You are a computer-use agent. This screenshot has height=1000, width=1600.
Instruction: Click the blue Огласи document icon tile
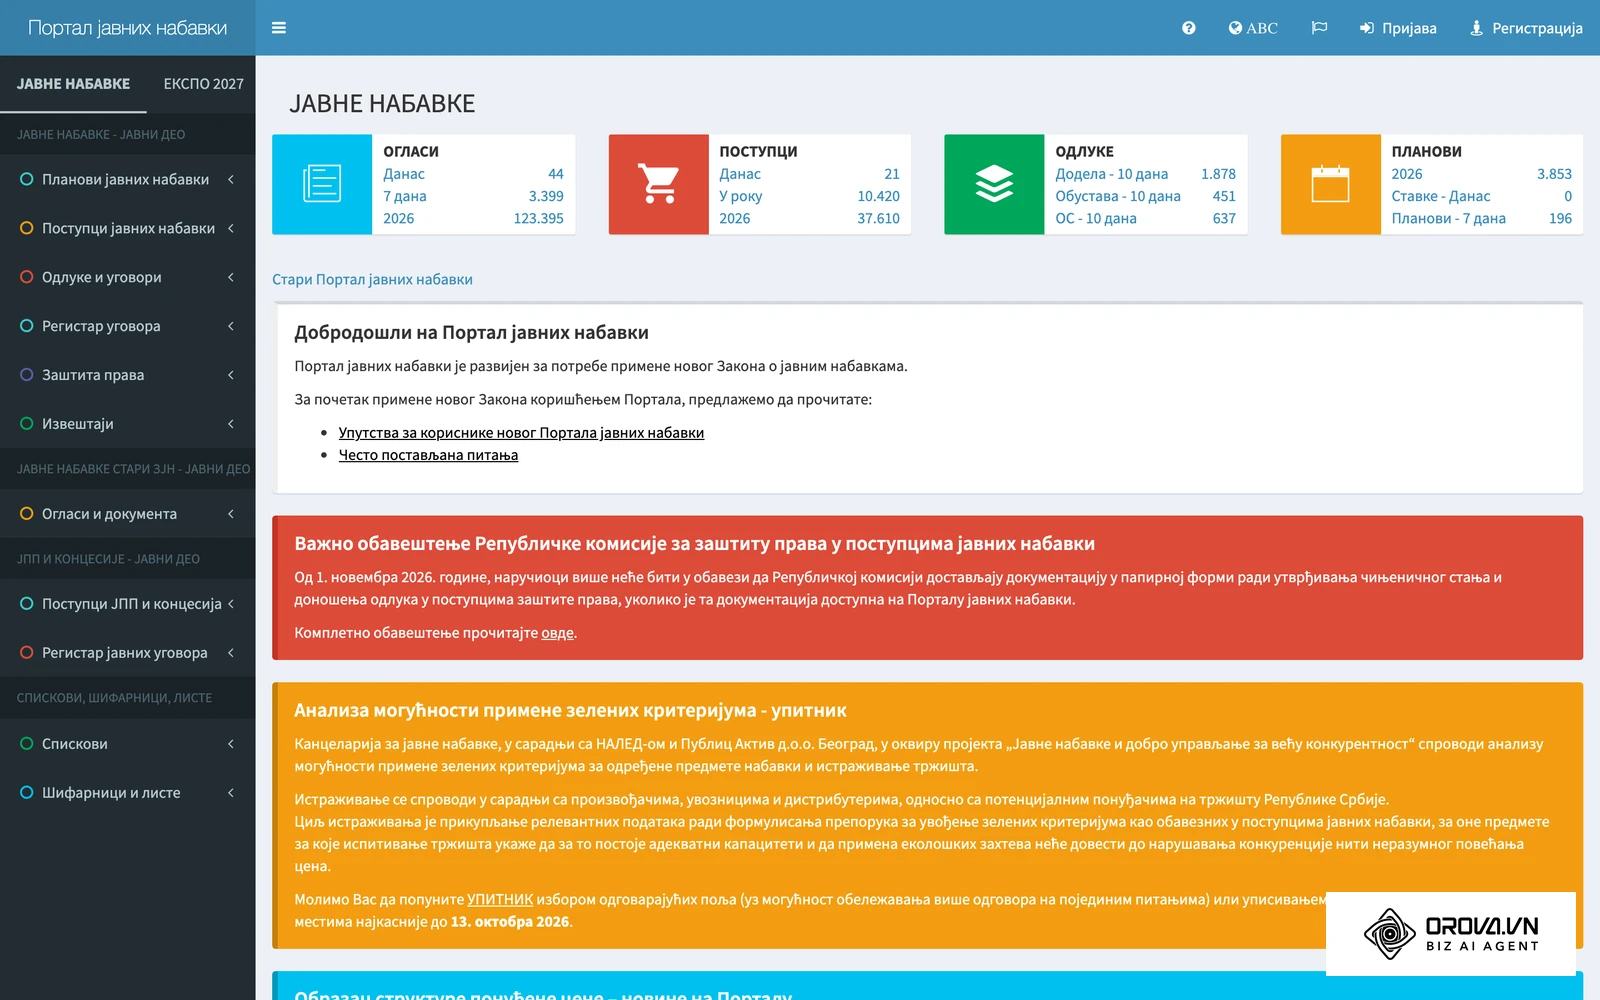322,184
